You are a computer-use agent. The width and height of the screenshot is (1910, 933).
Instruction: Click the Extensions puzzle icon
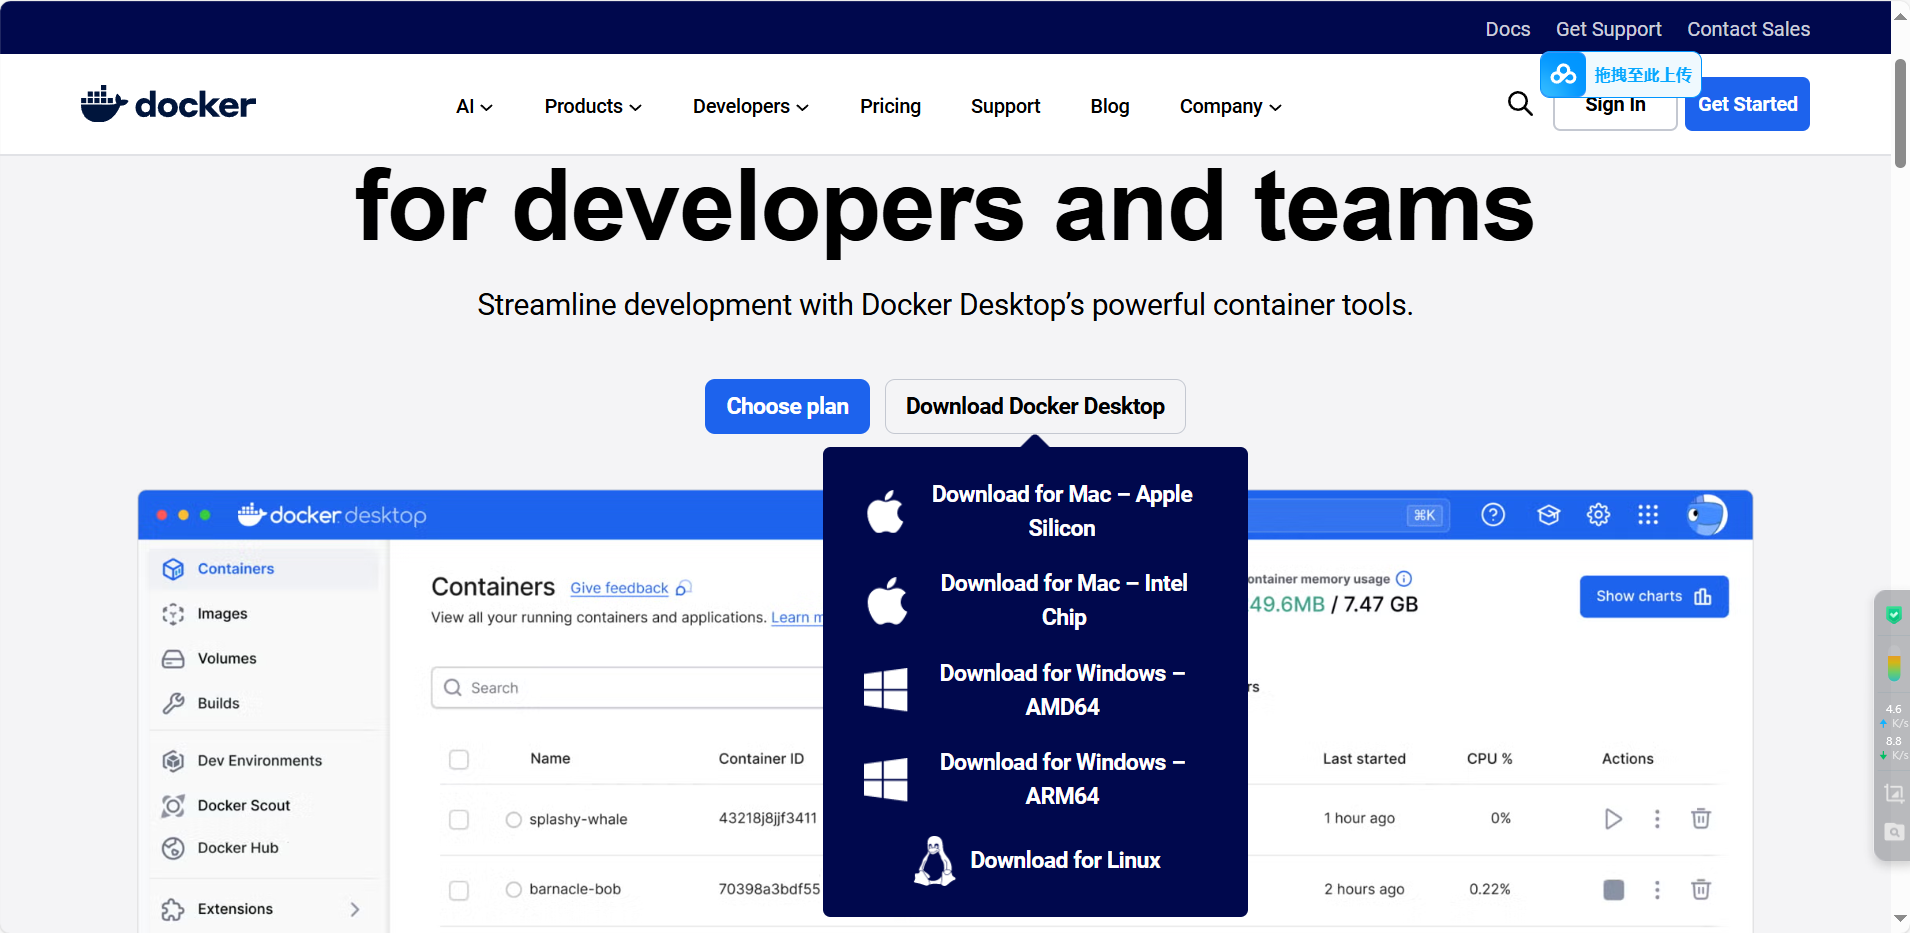coord(173,909)
